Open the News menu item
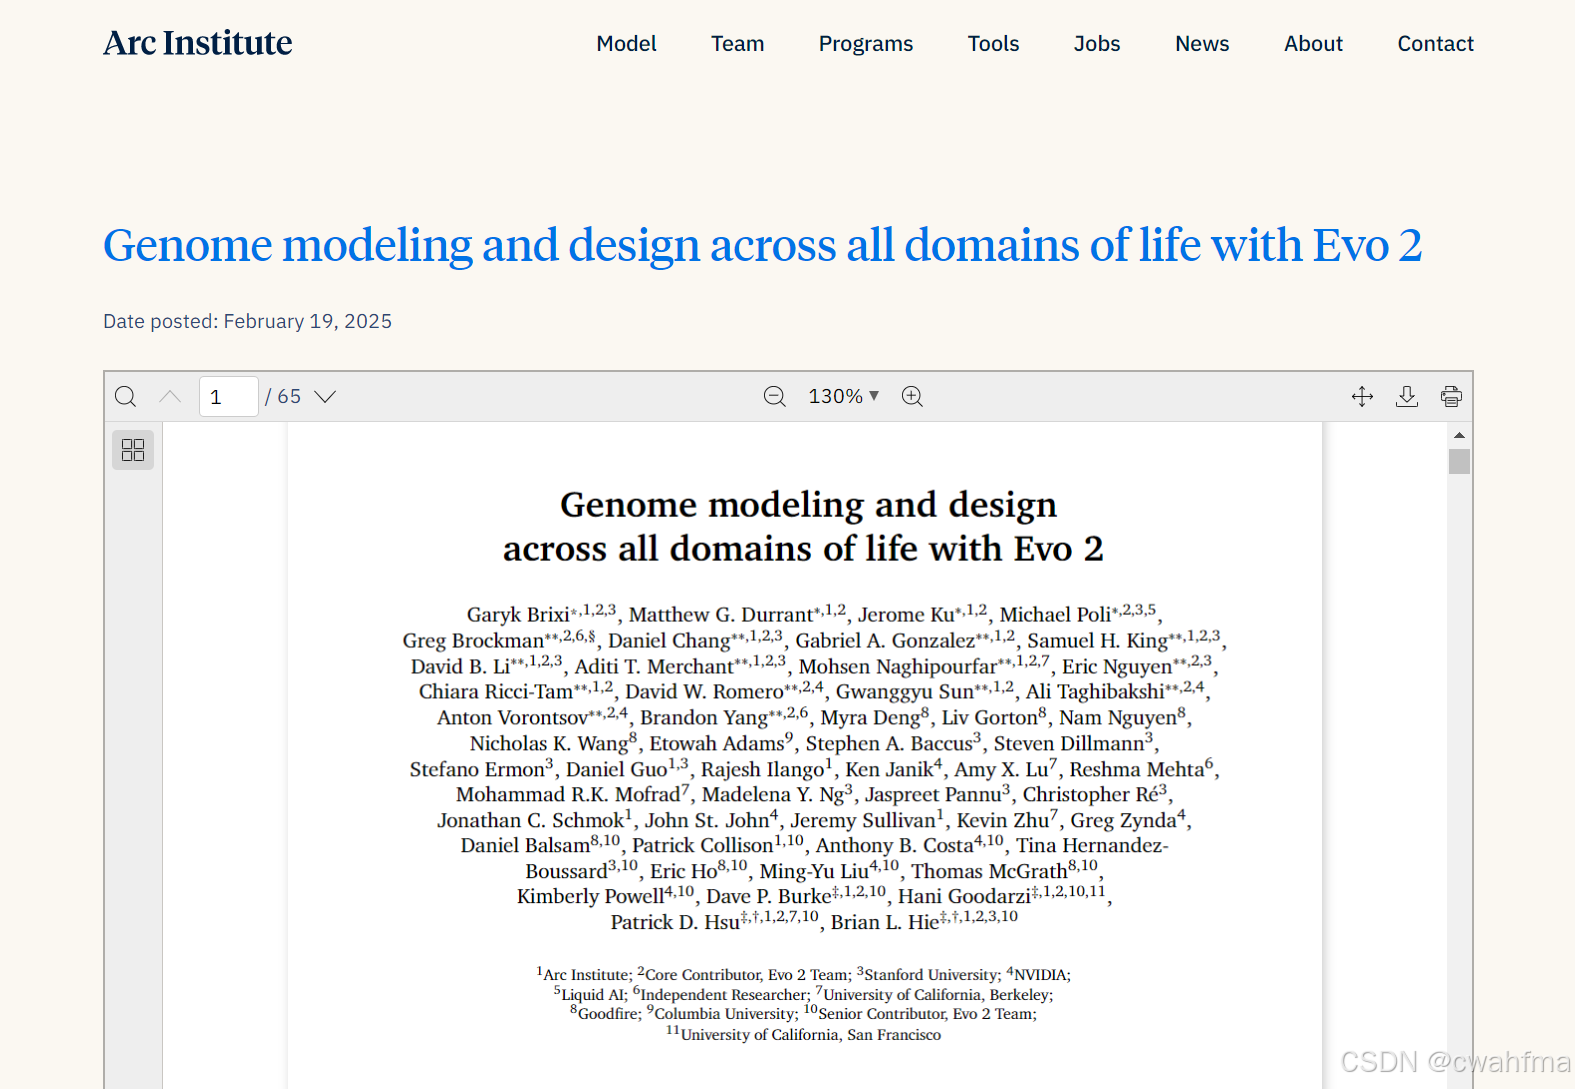Screen dimensions: 1575x1089 1202,44
